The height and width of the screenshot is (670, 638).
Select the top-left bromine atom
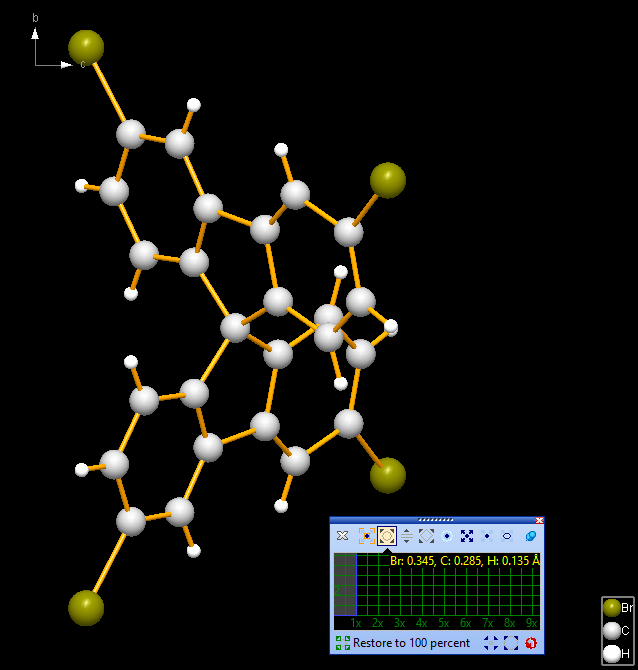pyautogui.click(x=86, y=47)
